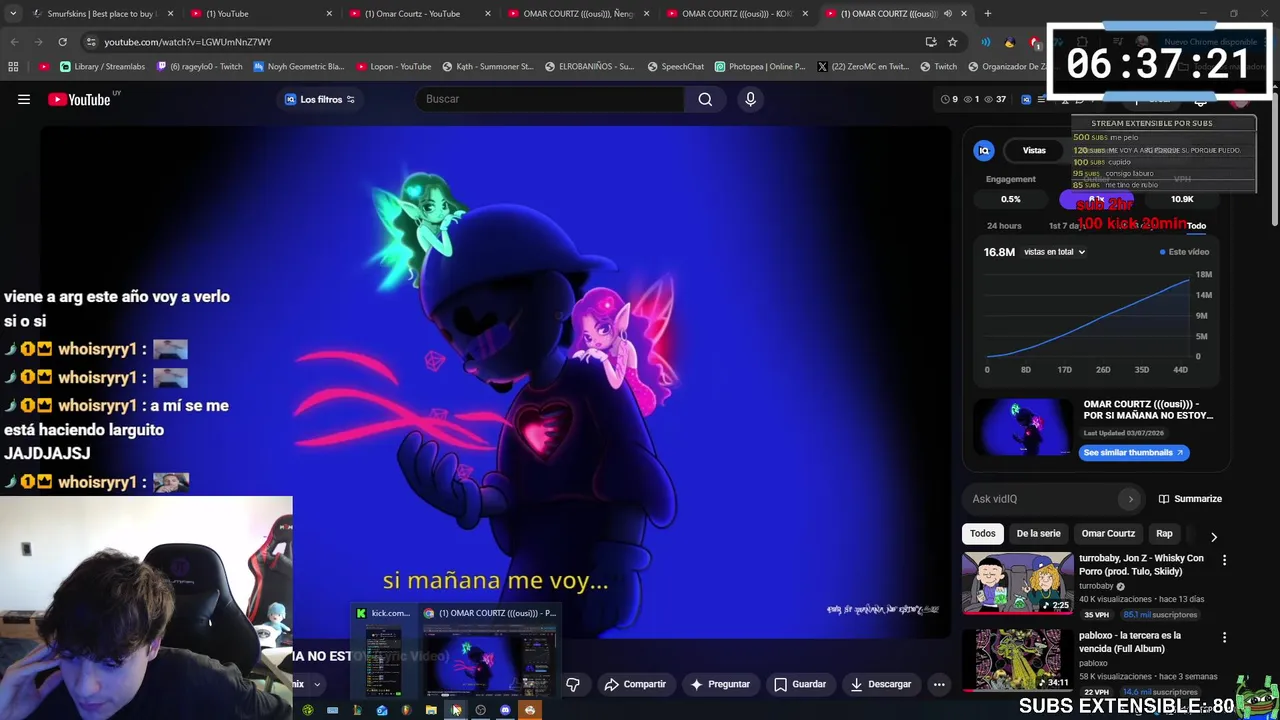Open Discord from the taskbar
Image resolution: width=1280 pixels, height=720 pixels.
pos(505,710)
